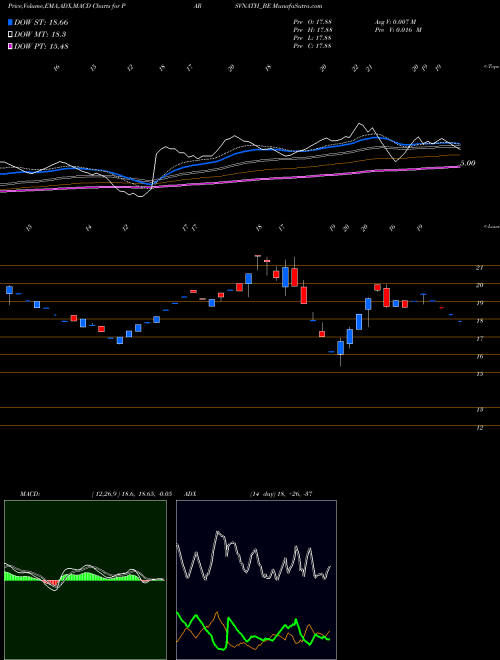Click price axis label 17
500x660 pixels.
[479, 338]
